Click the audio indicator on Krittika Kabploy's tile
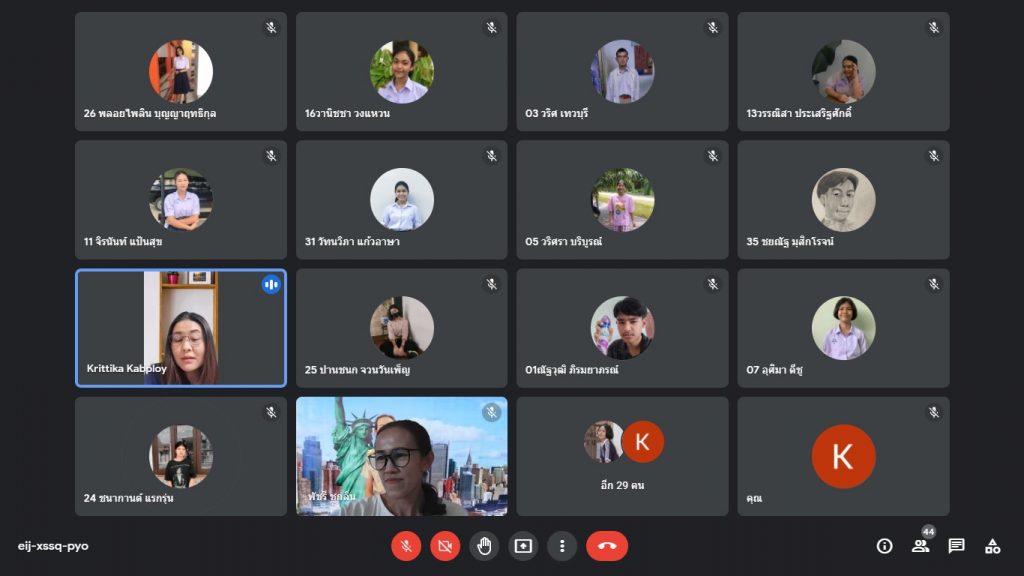This screenshot has height=576, width=1024. [271, 284]
